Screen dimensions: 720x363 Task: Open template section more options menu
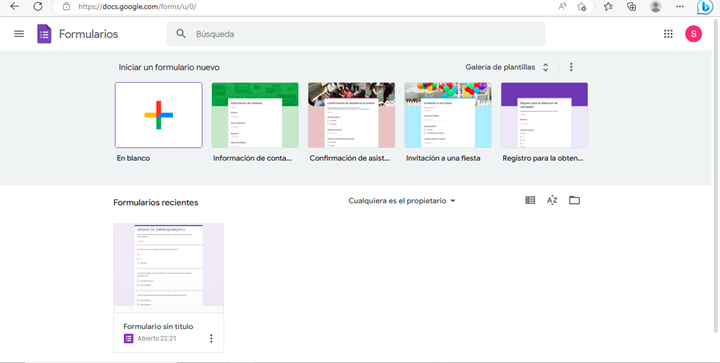571,67
